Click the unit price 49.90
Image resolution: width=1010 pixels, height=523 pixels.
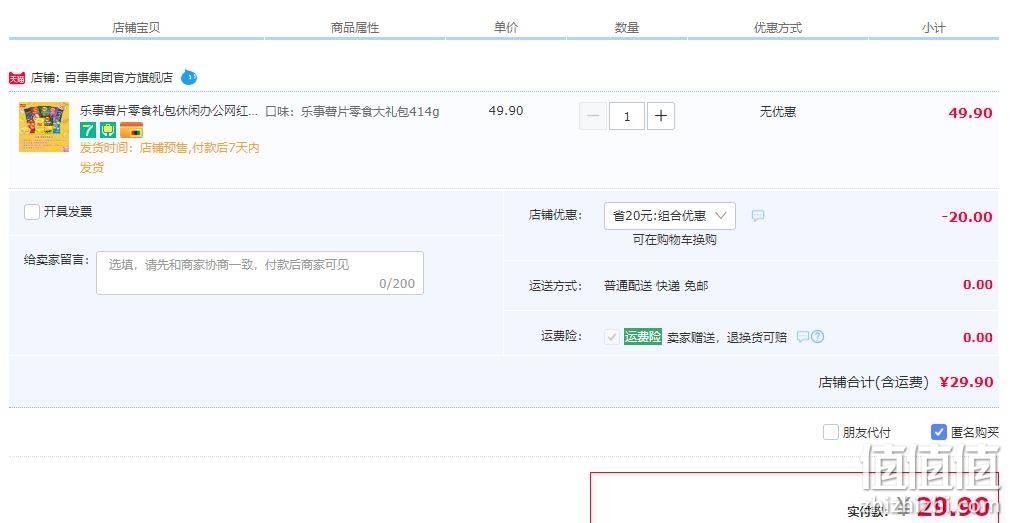[506, 111]
